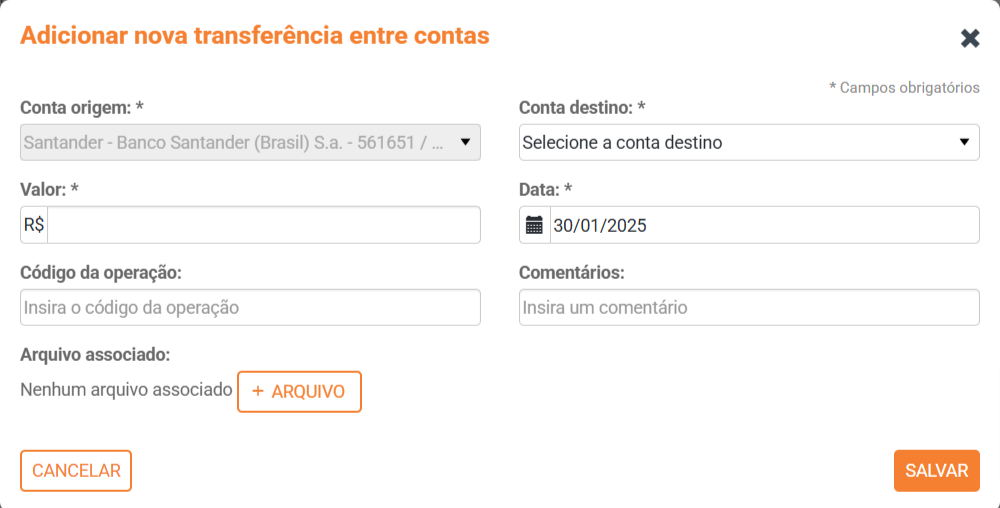This screenshot has width=1000, height=508.
Task: Click the Santander Conta origem dropdown
Action: 235,142
